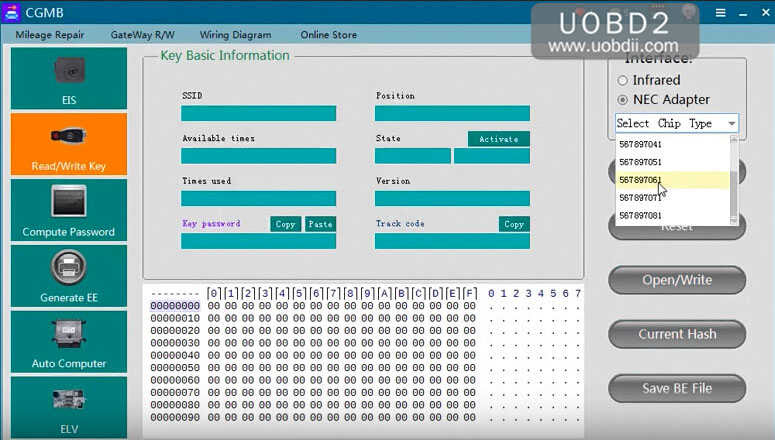Click the SSID field
This screenshot has width=775, height=440.
click(x=258, y=113)
